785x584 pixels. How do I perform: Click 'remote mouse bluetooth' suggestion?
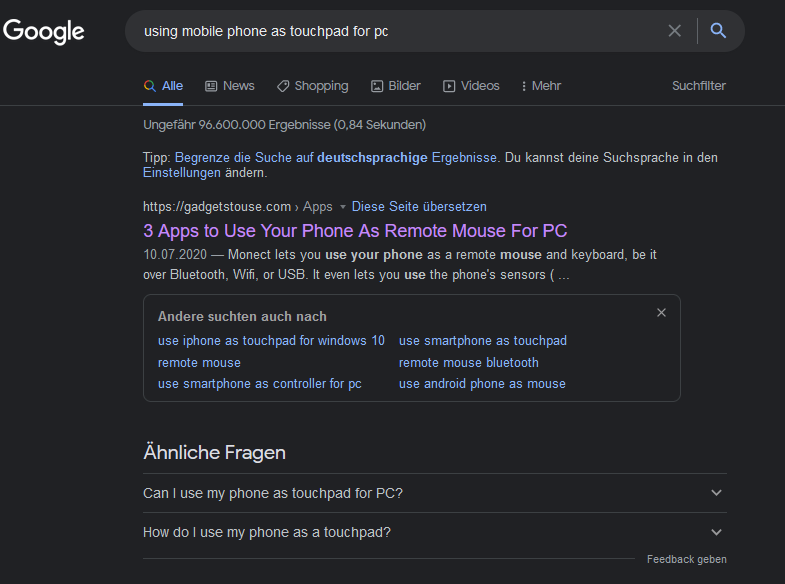469,362
